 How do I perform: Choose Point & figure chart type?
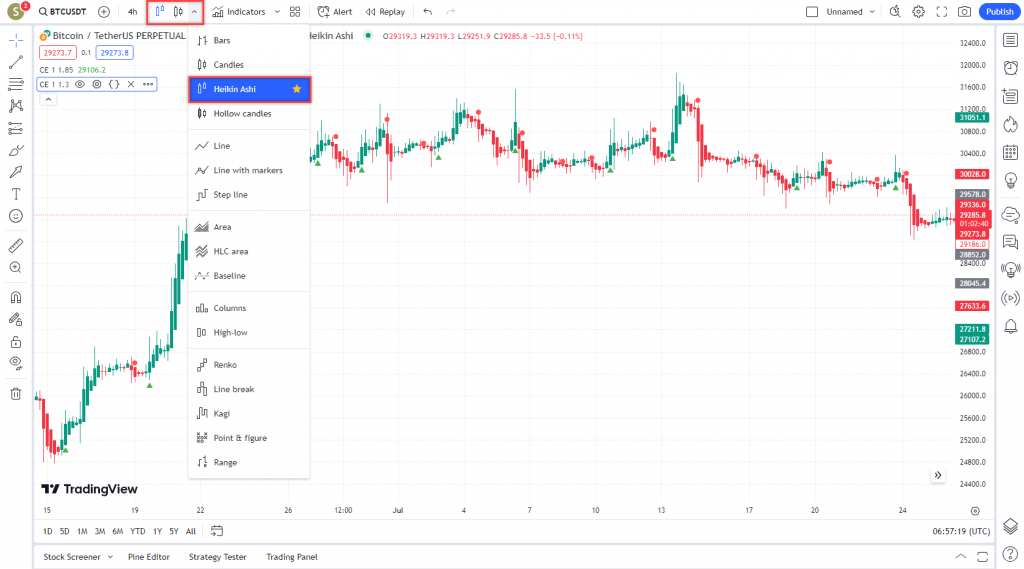coord(249,438)
